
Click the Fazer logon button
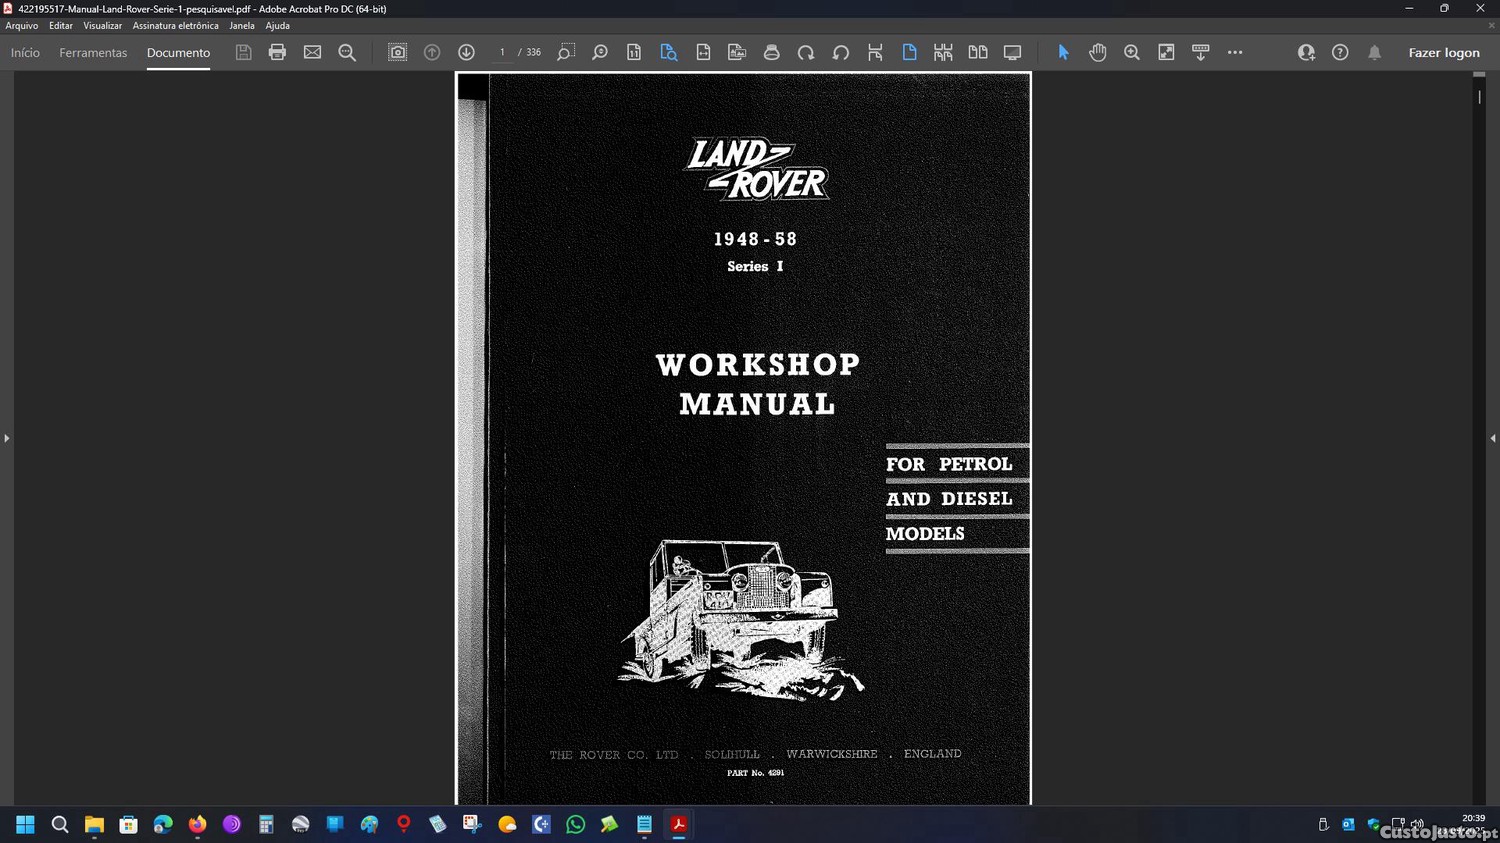[1443, 53]
